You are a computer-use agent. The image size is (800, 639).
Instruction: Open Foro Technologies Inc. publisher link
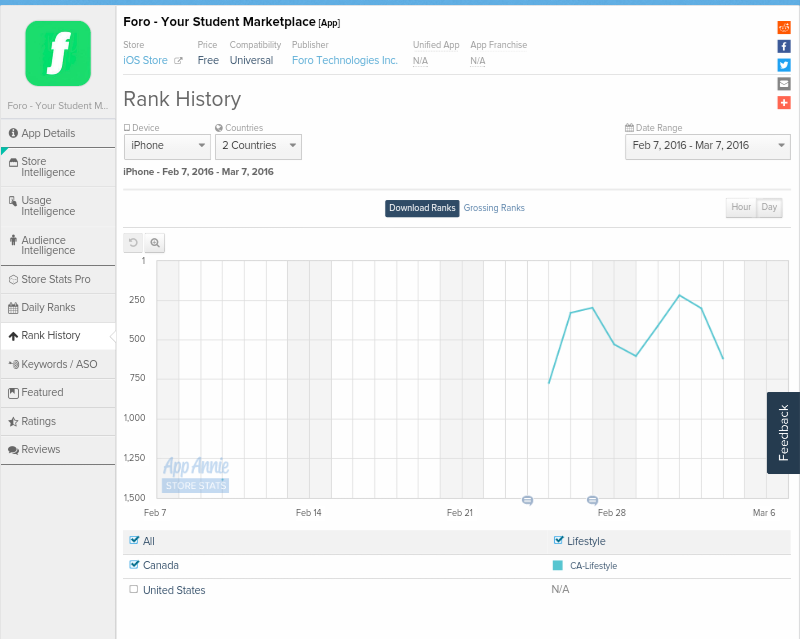point(344,60)
